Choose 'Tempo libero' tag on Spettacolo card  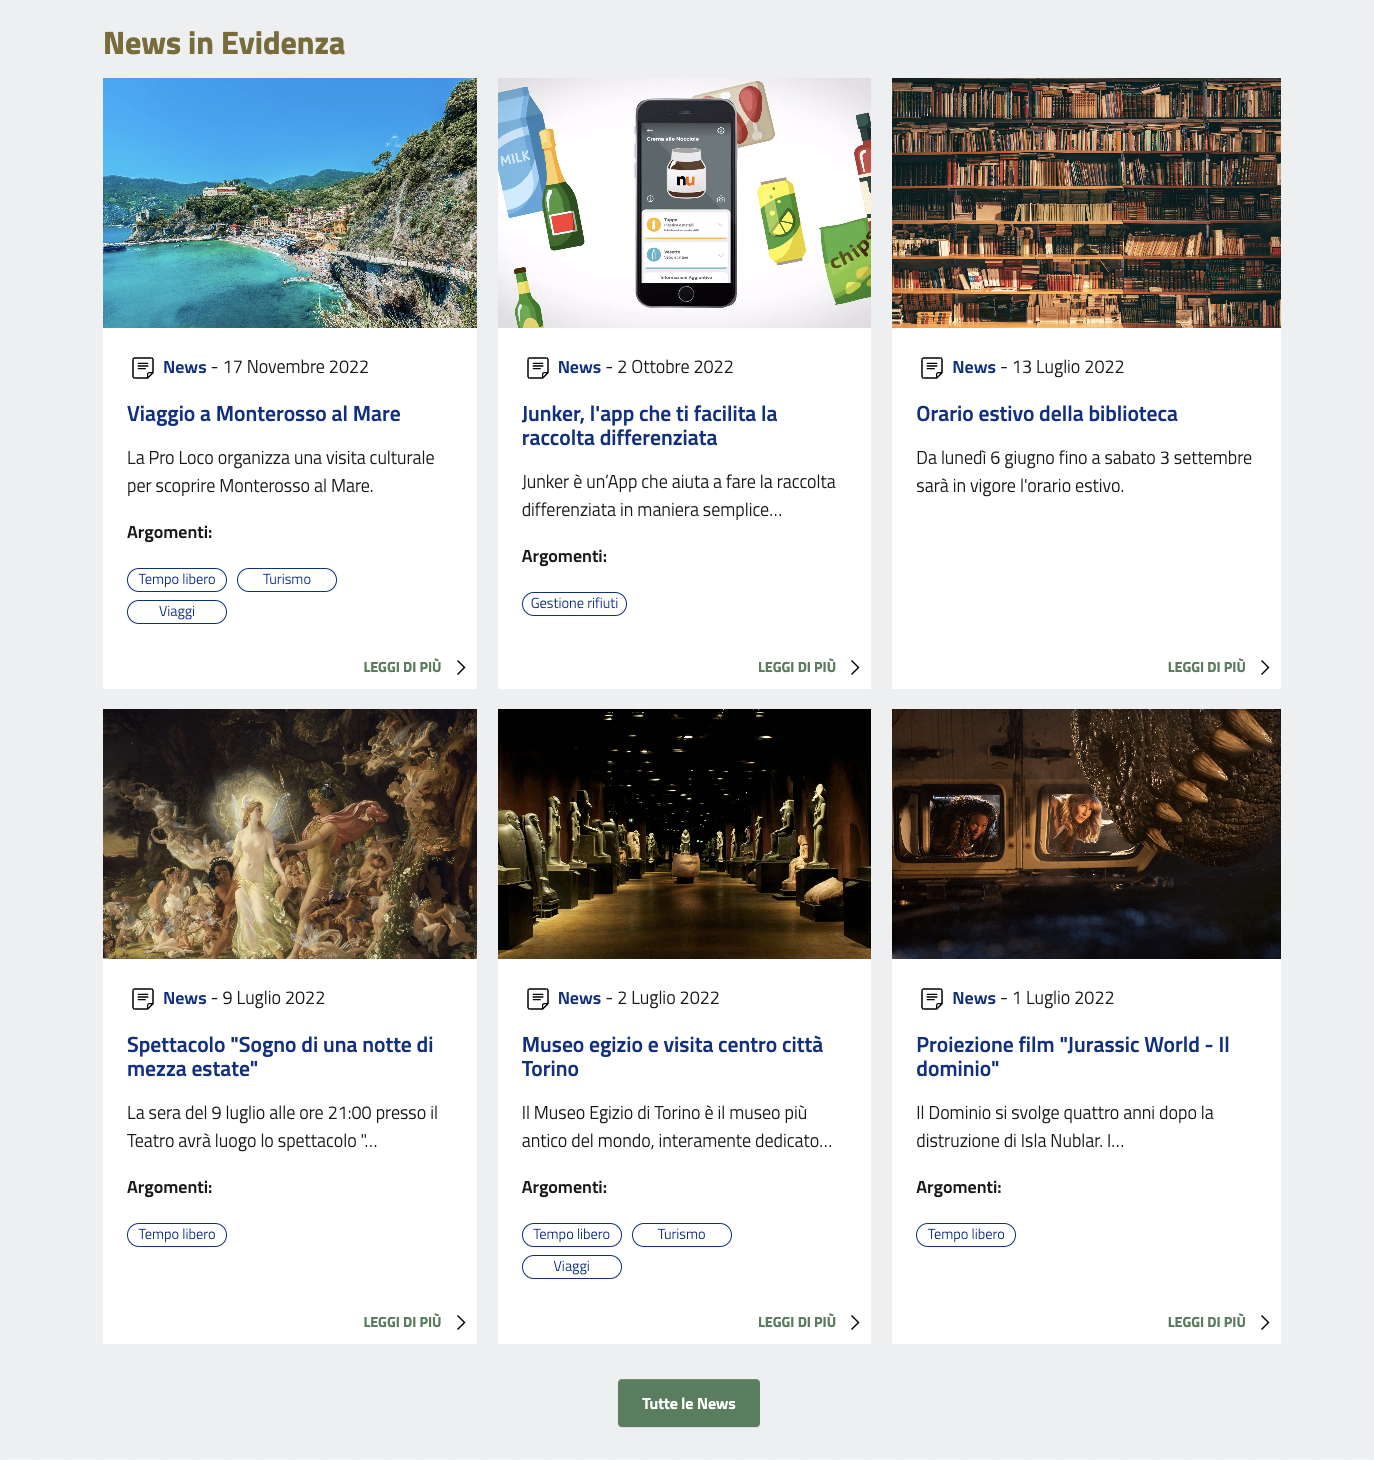coord(177,1235)
